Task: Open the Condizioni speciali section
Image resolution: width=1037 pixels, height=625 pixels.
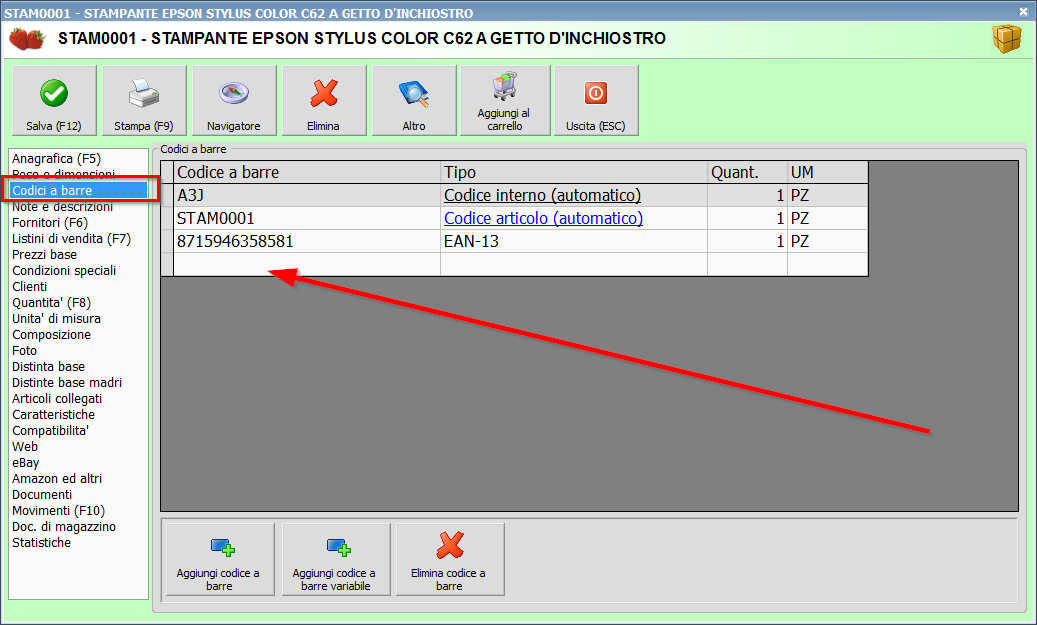Action: pos(64,271)
